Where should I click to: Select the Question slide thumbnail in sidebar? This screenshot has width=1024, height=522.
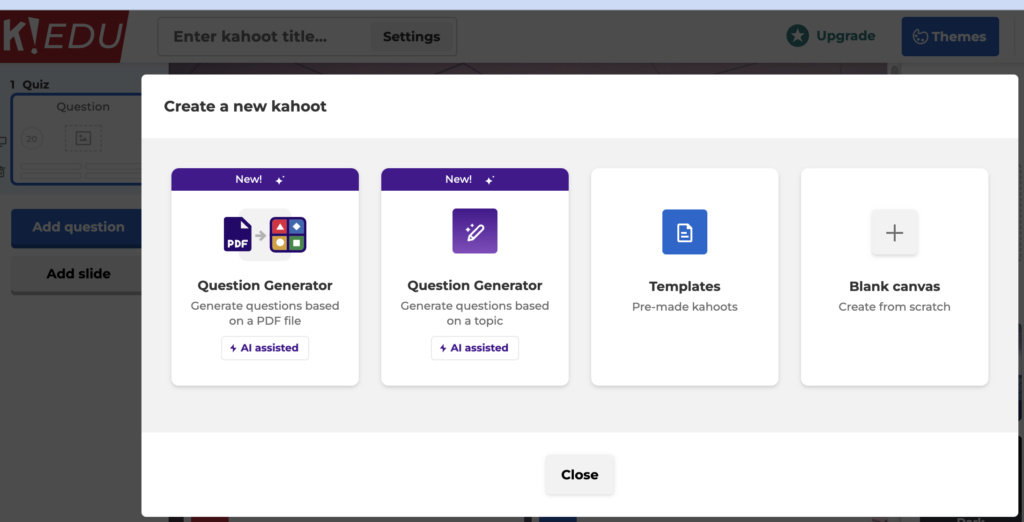pyautogui.click(x=78, y=139)
